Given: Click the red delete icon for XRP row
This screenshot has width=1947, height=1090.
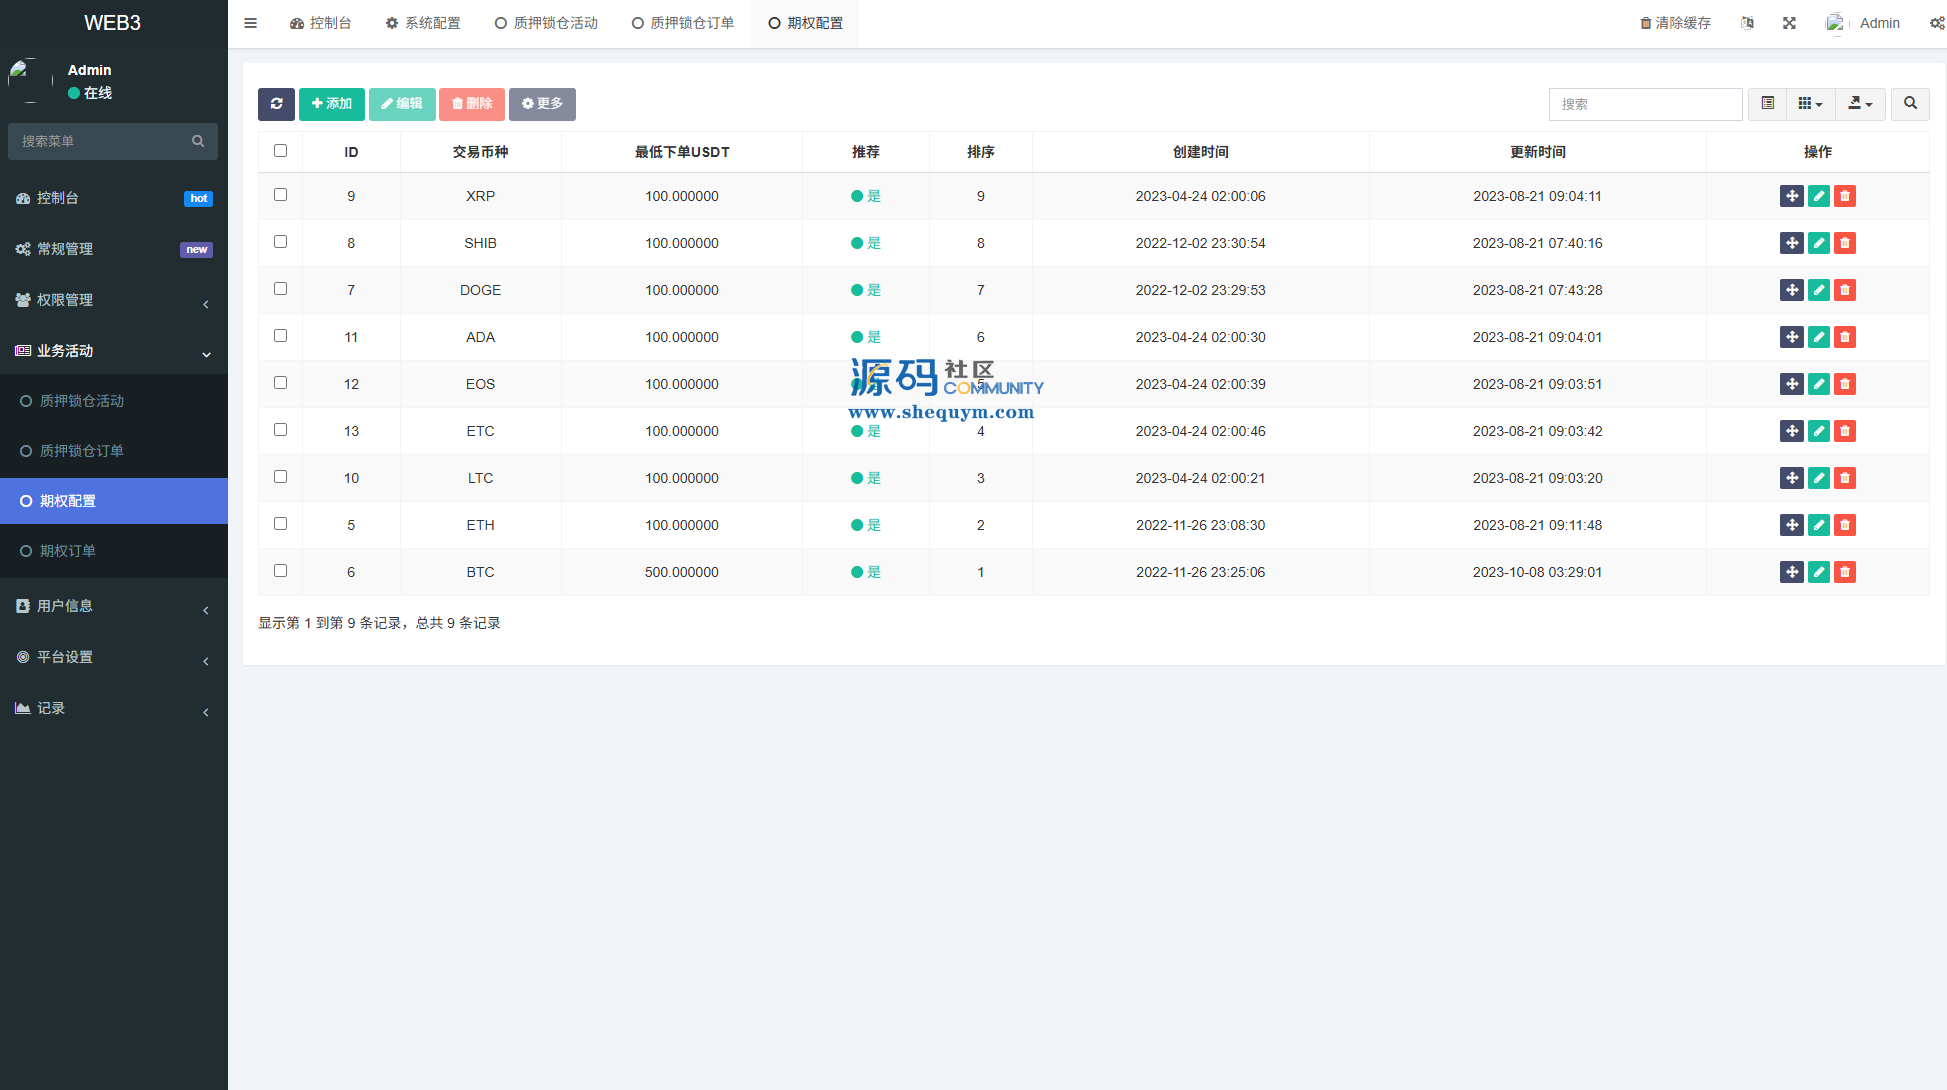Looking at the screenshot, I should click(1845, 196).
